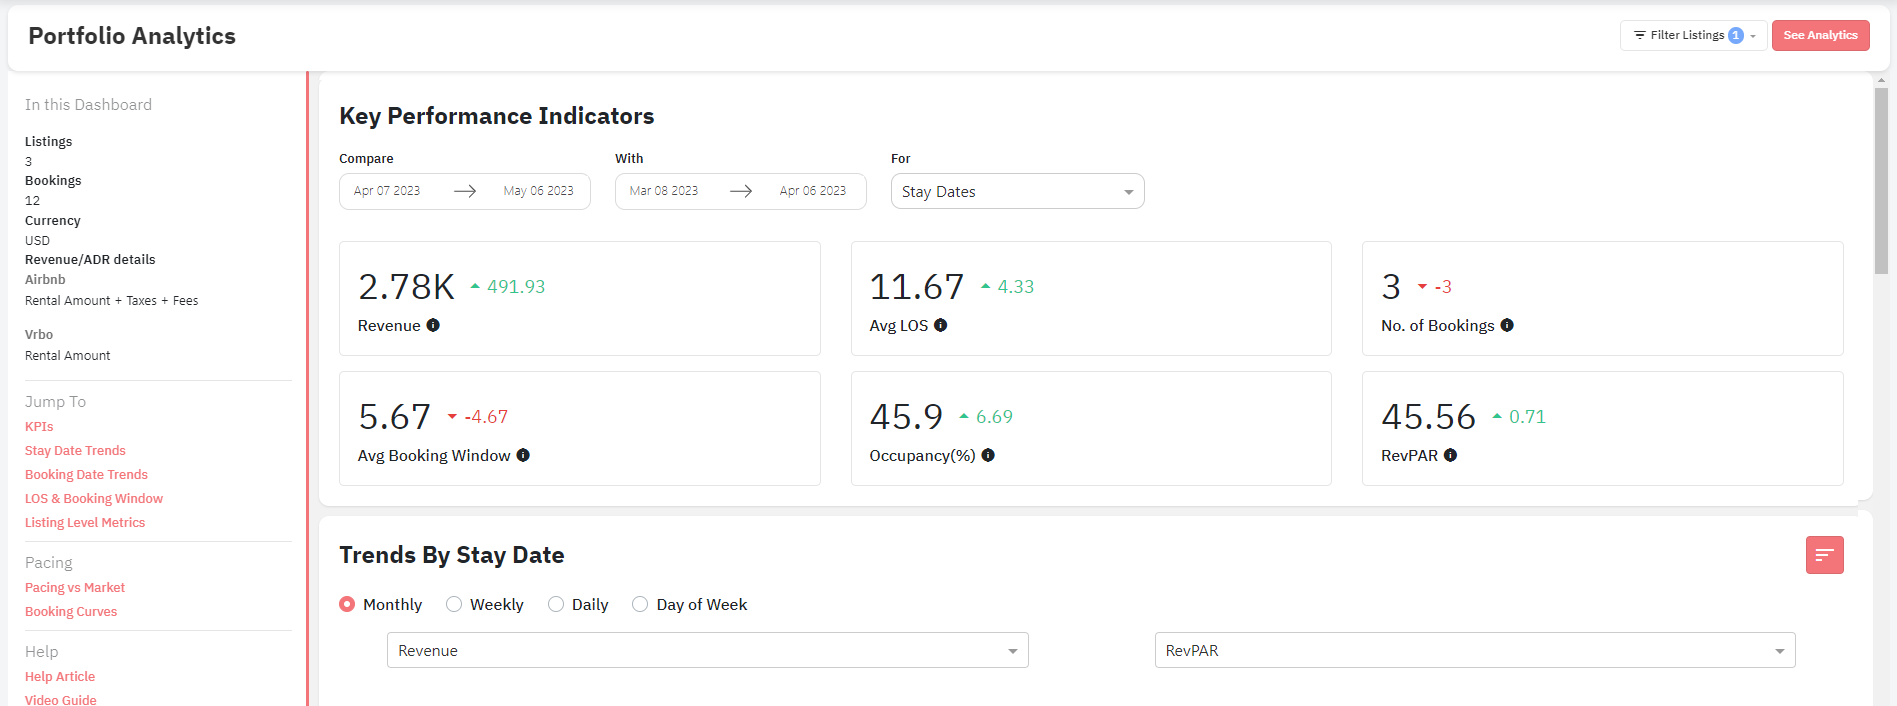Select the Weekly radio button
The height and width of the screenshot is (706, 1897).
click(x=454, y=604)
